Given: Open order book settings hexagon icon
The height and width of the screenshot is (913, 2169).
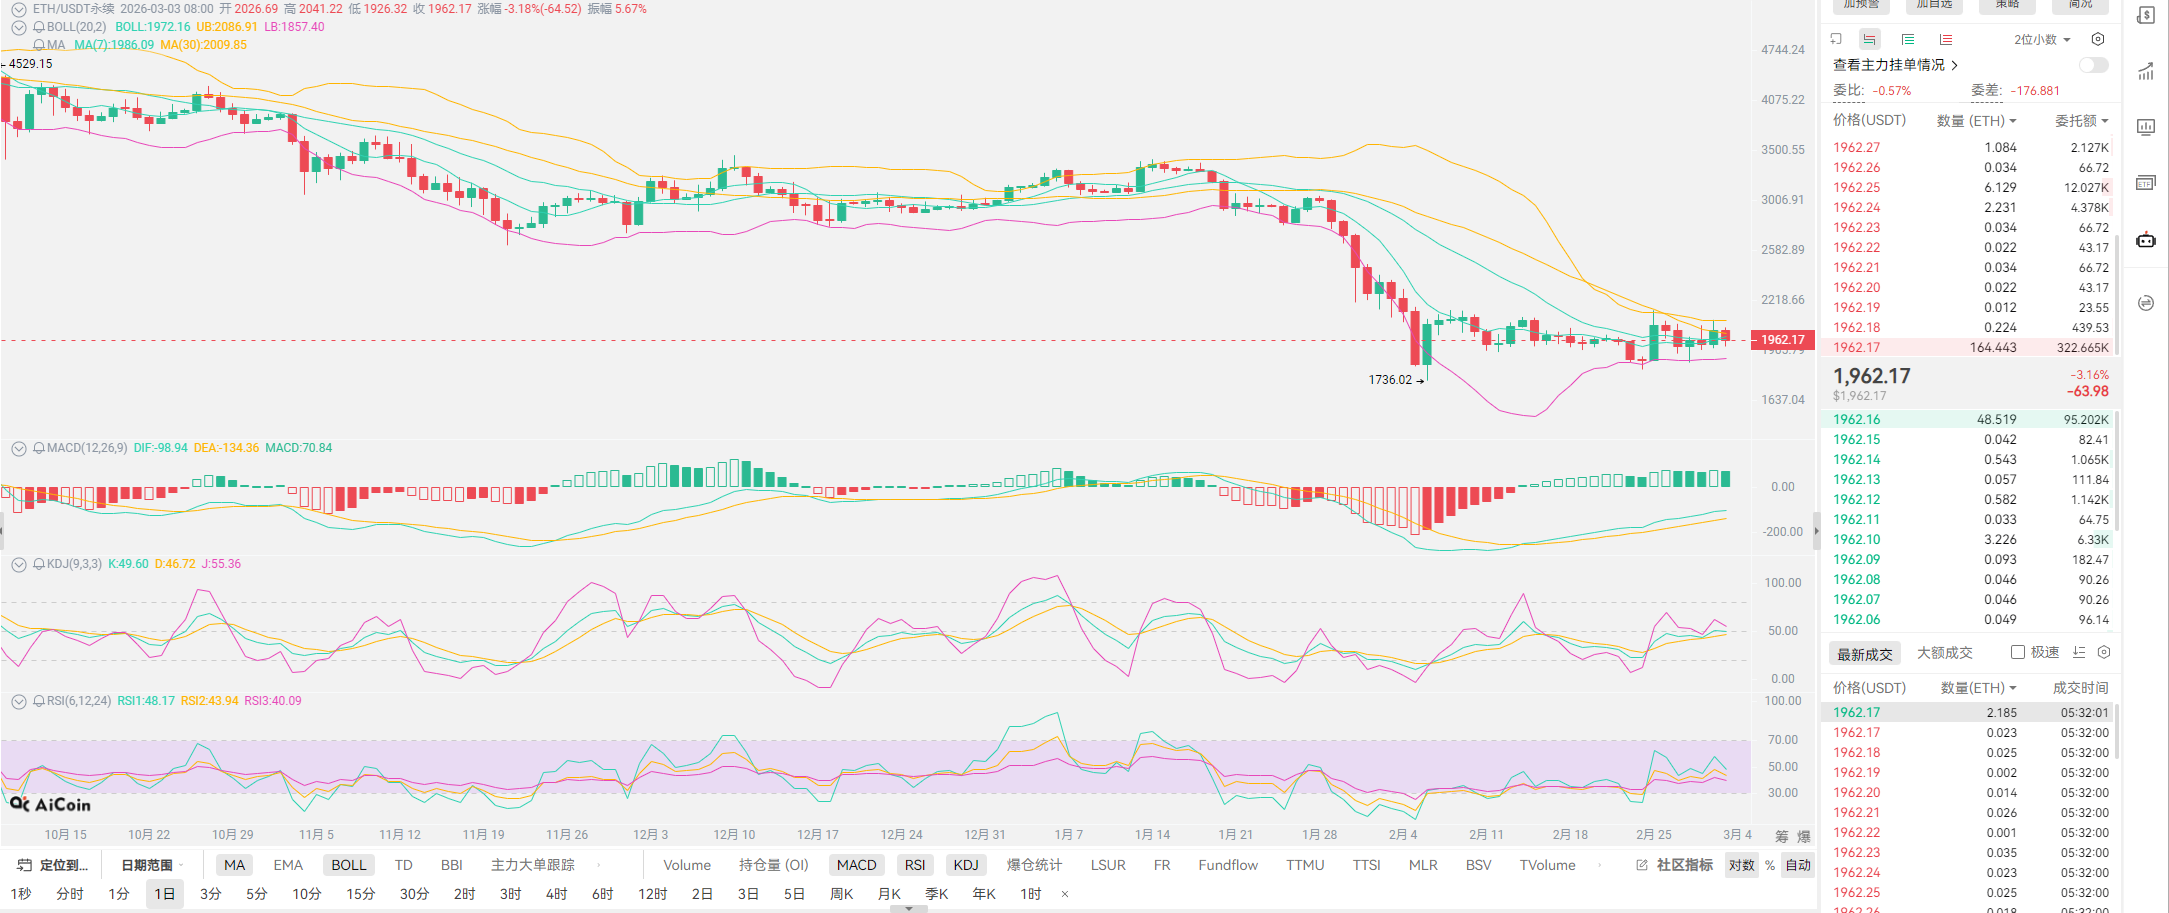Looking at the screenshot, I should click(x=2098, y=39).
